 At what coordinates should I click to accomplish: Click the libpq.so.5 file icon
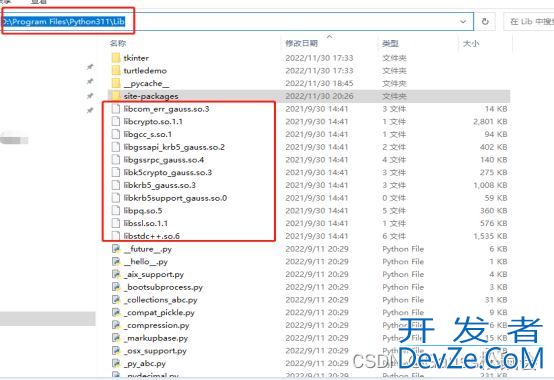coord(116,210)
